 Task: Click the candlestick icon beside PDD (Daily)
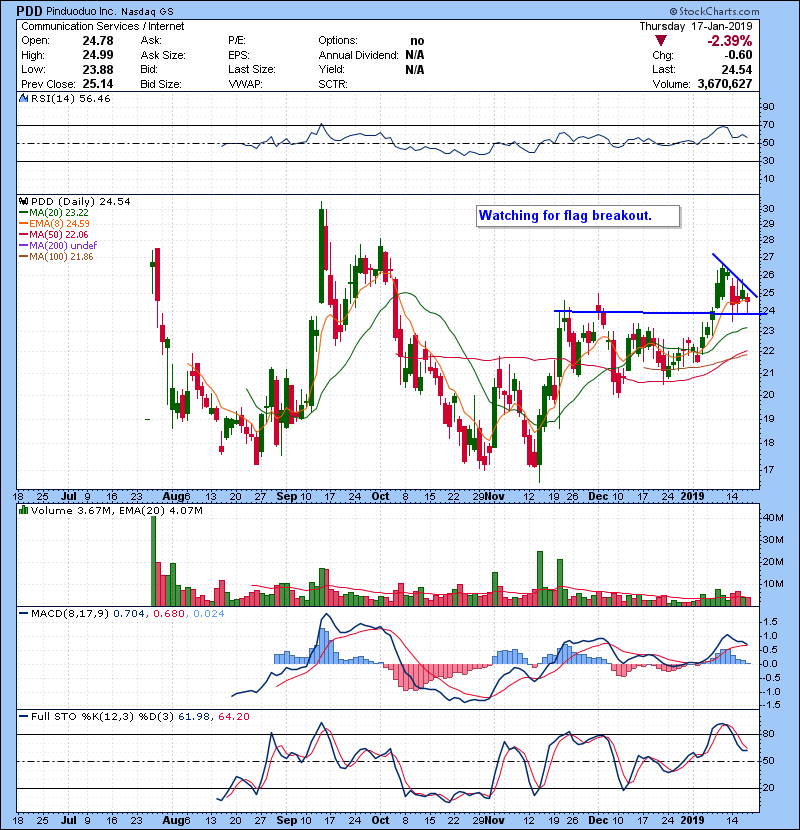coord(23,202)
